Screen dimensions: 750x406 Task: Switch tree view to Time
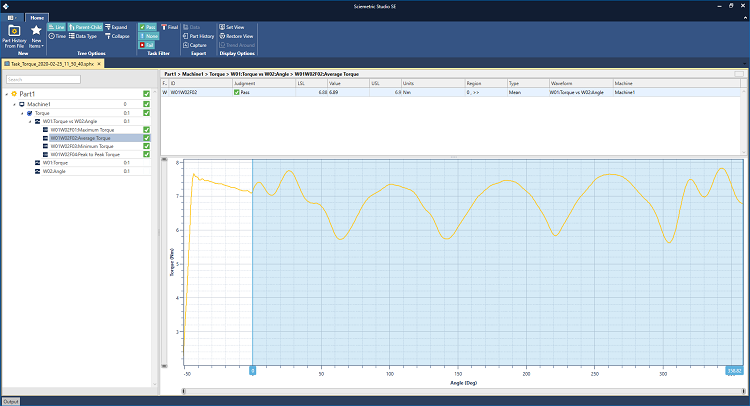click(x=57, y=35)
